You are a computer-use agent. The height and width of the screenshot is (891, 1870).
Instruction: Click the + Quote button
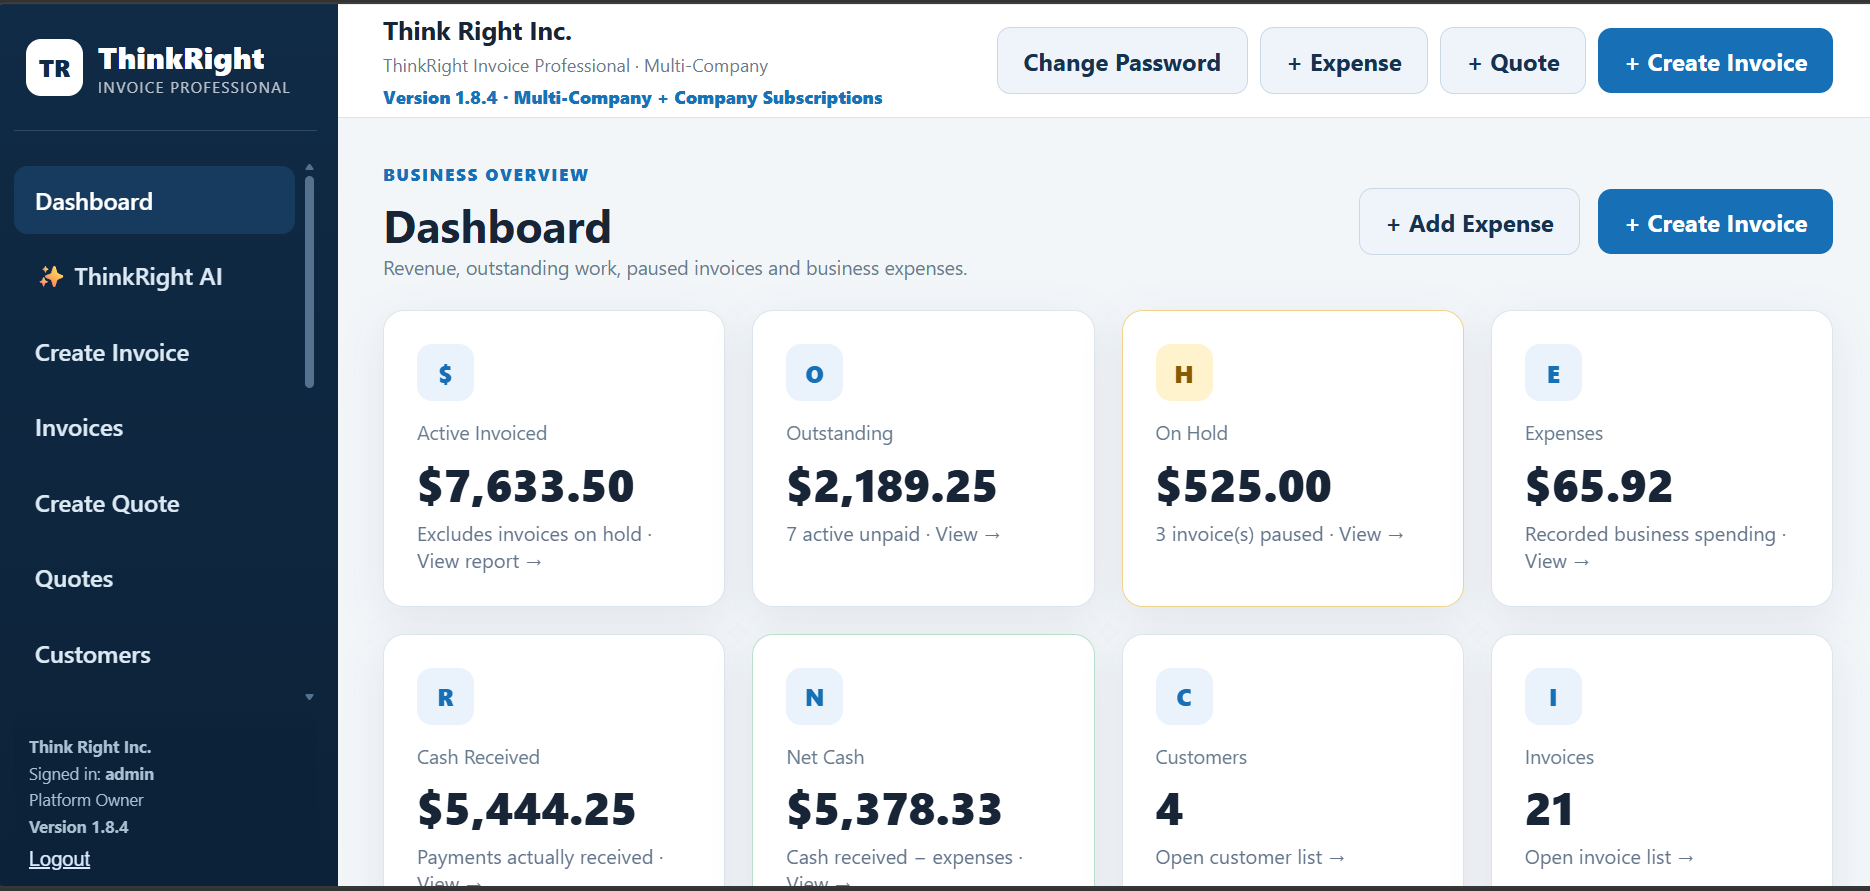click(1513, 62)
